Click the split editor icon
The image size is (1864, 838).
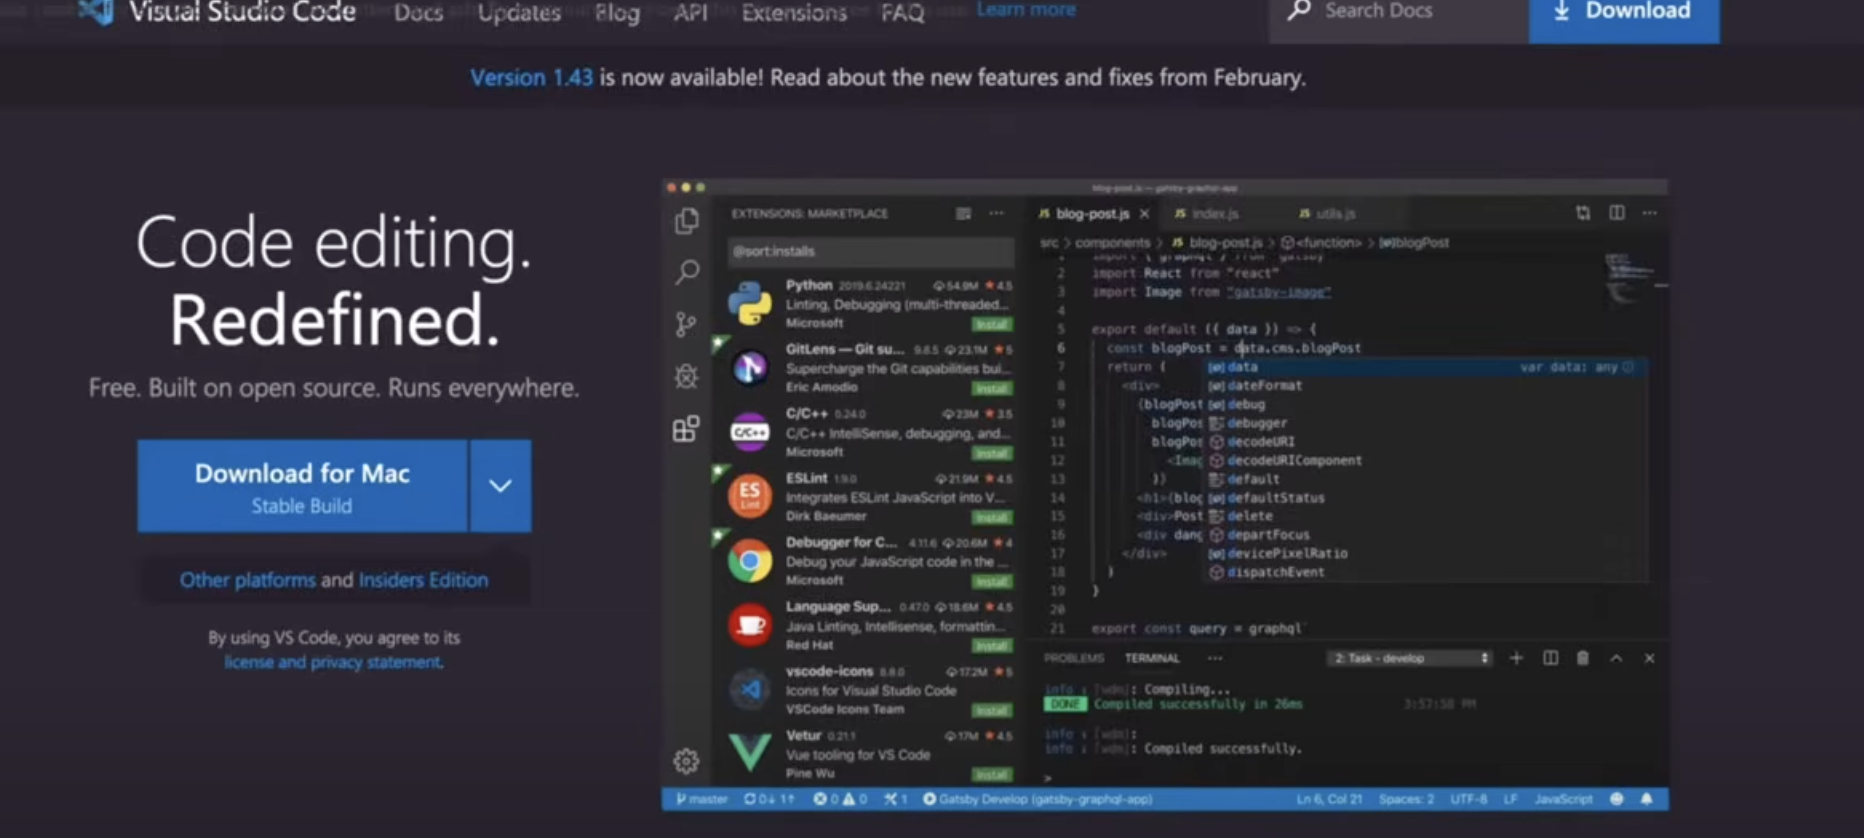1616,213
